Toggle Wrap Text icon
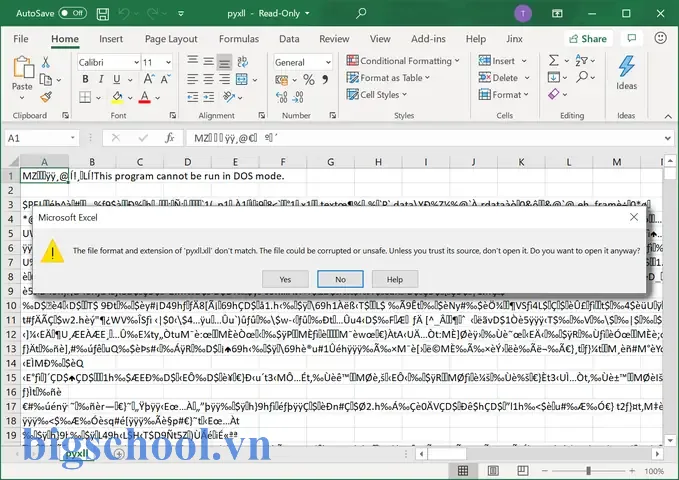Screen dimensions: 679x480 click(x=242, y=62)
